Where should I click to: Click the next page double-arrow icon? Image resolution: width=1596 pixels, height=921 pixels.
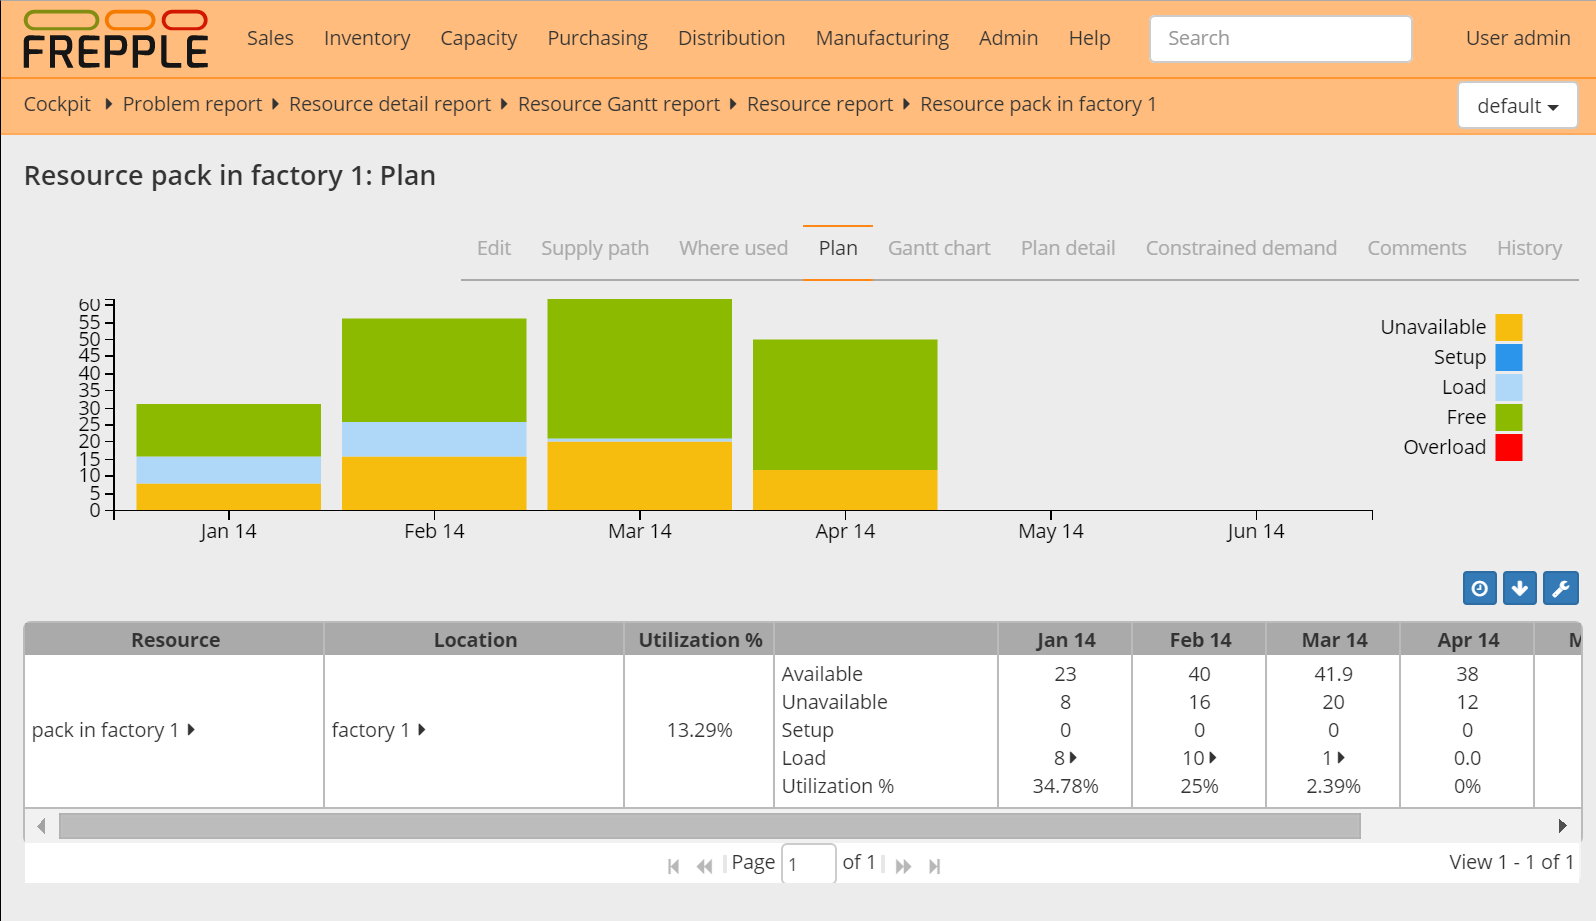point(903,866)
